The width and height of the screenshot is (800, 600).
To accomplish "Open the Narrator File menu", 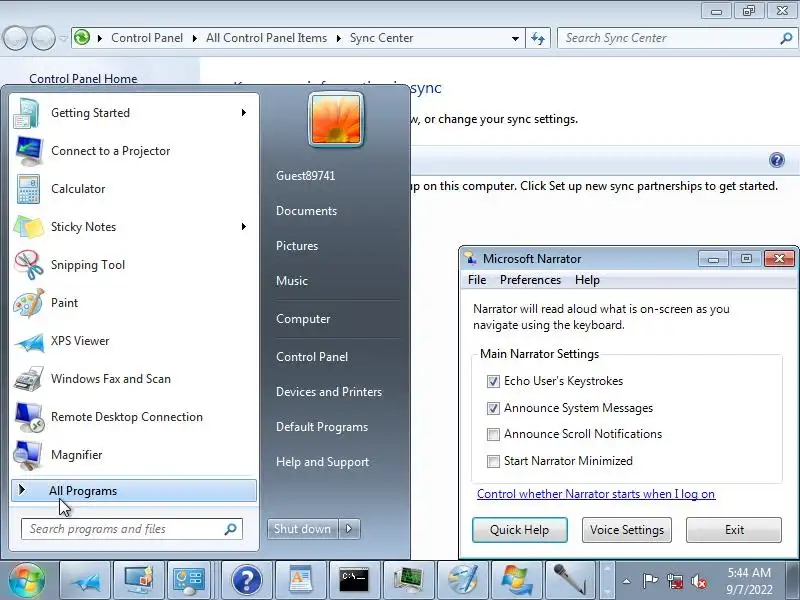I will (477, 280).
